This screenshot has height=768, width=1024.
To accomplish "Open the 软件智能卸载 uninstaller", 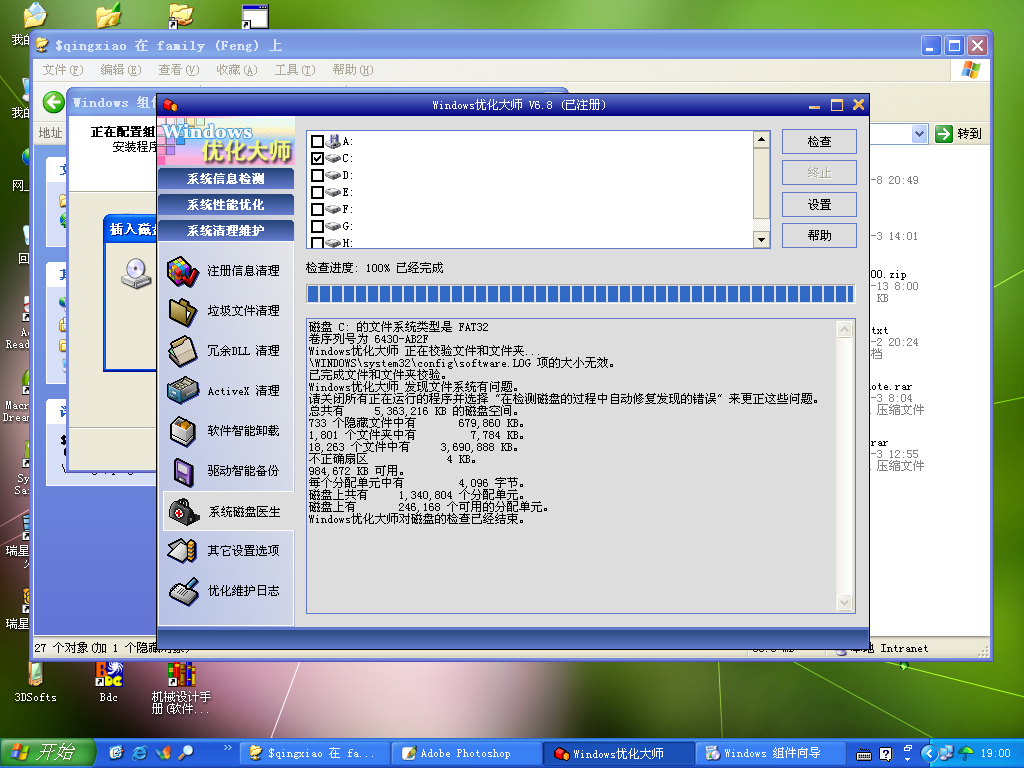I will (225, 431).
